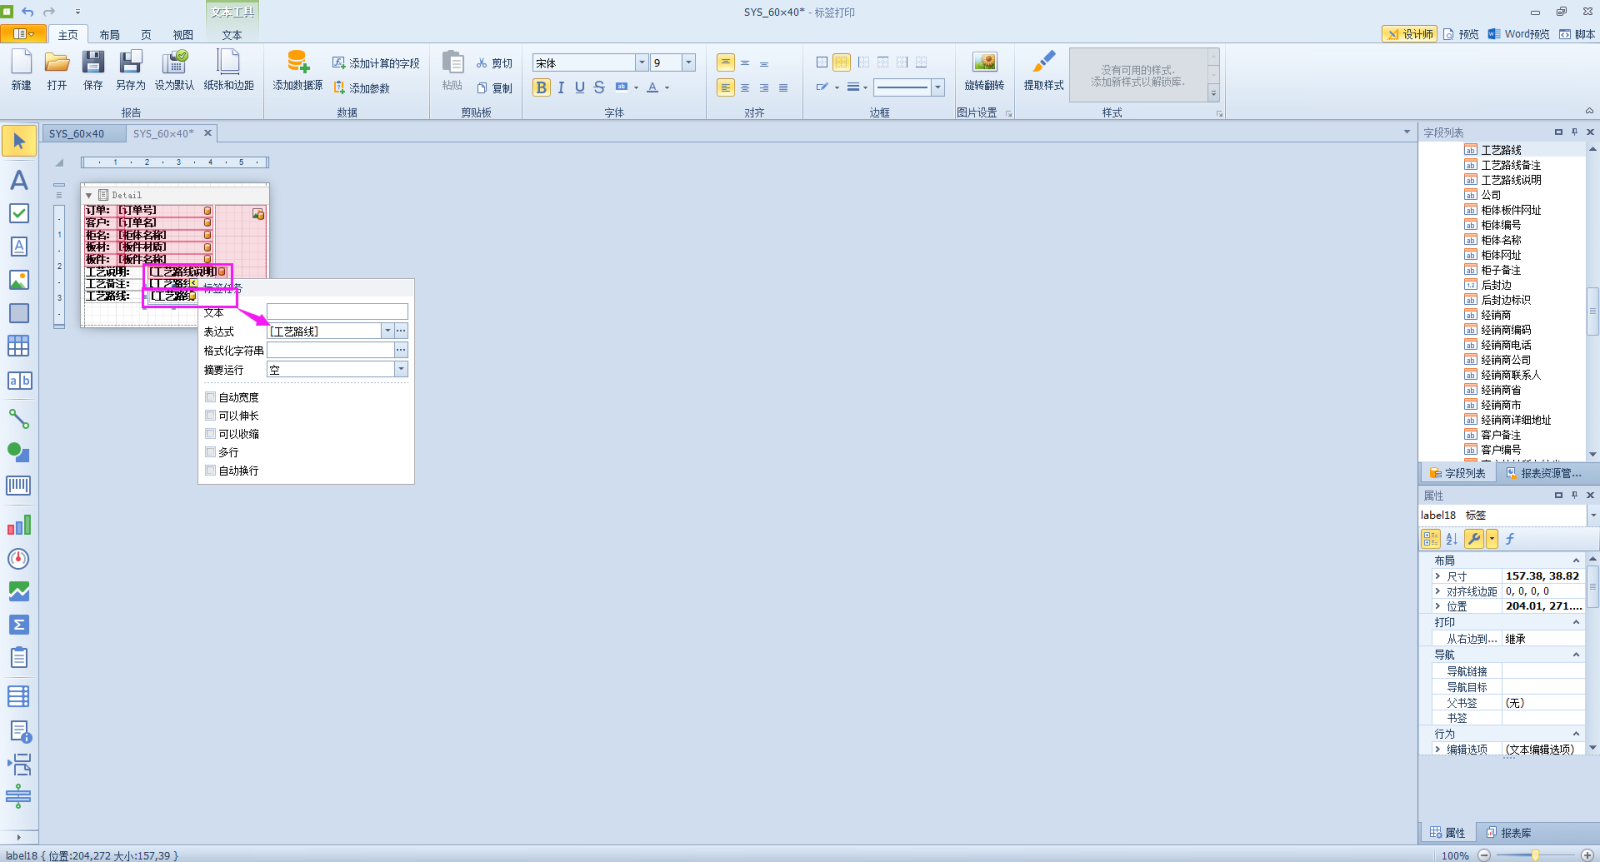Click the 复制 (Copy) button
This screenshot has height=862, width=1600.
click(494, 88)
